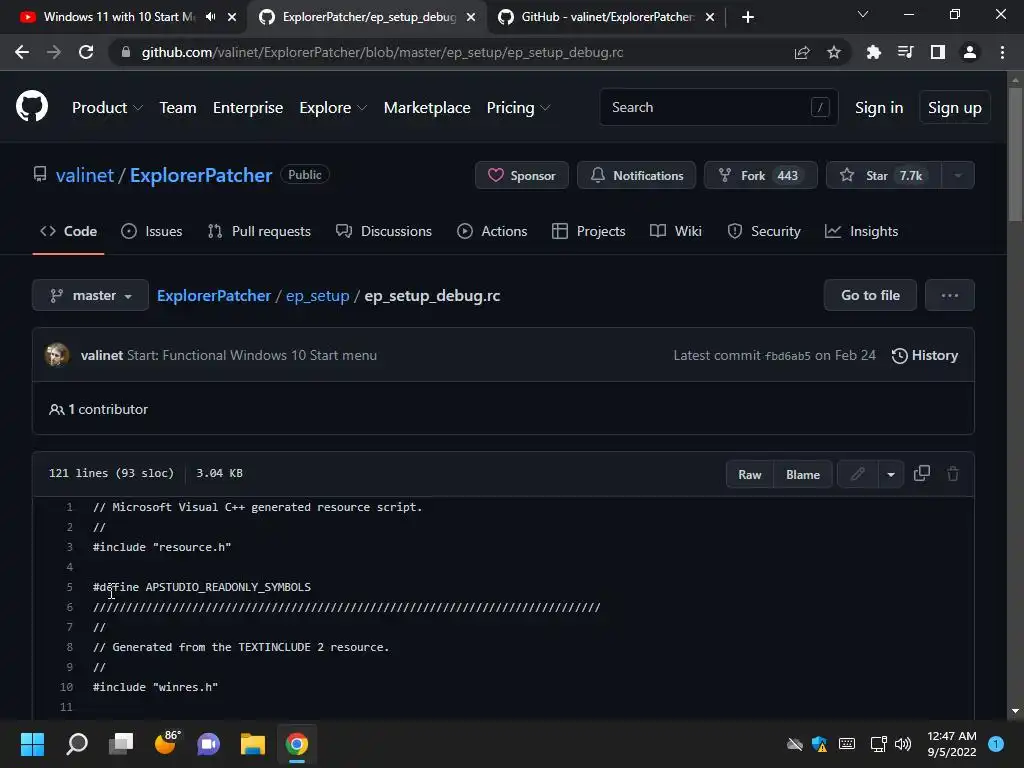This screenshot has height=768, width=1024.
Task: Switch to the Windows 11 YouTube browser tab
Action: pos(120,17)
